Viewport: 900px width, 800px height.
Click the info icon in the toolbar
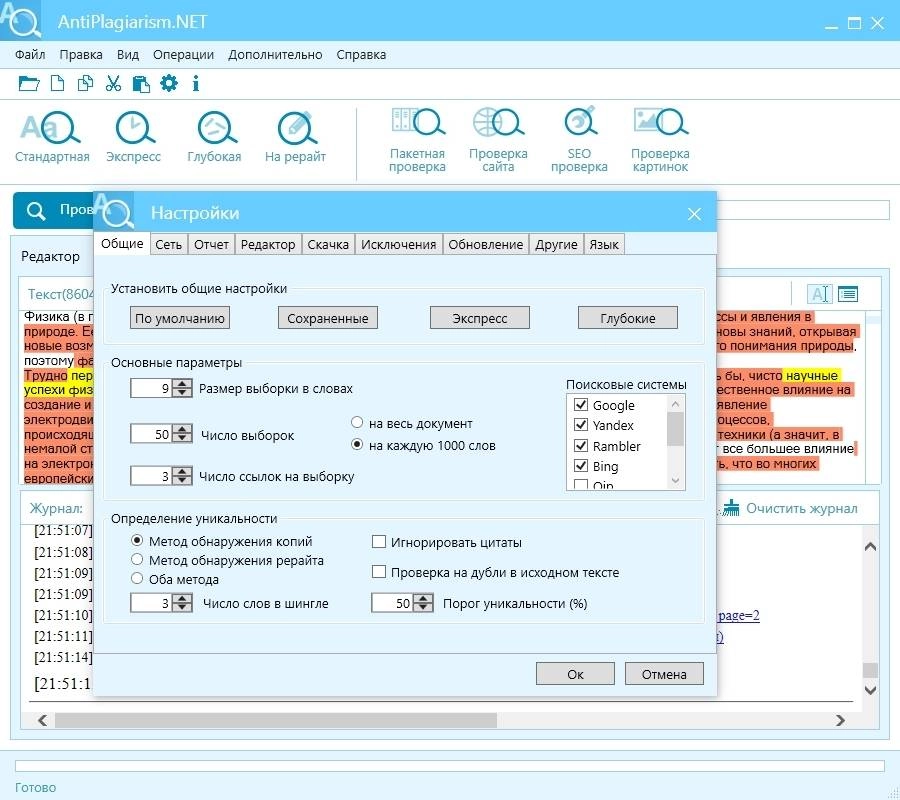196,84
